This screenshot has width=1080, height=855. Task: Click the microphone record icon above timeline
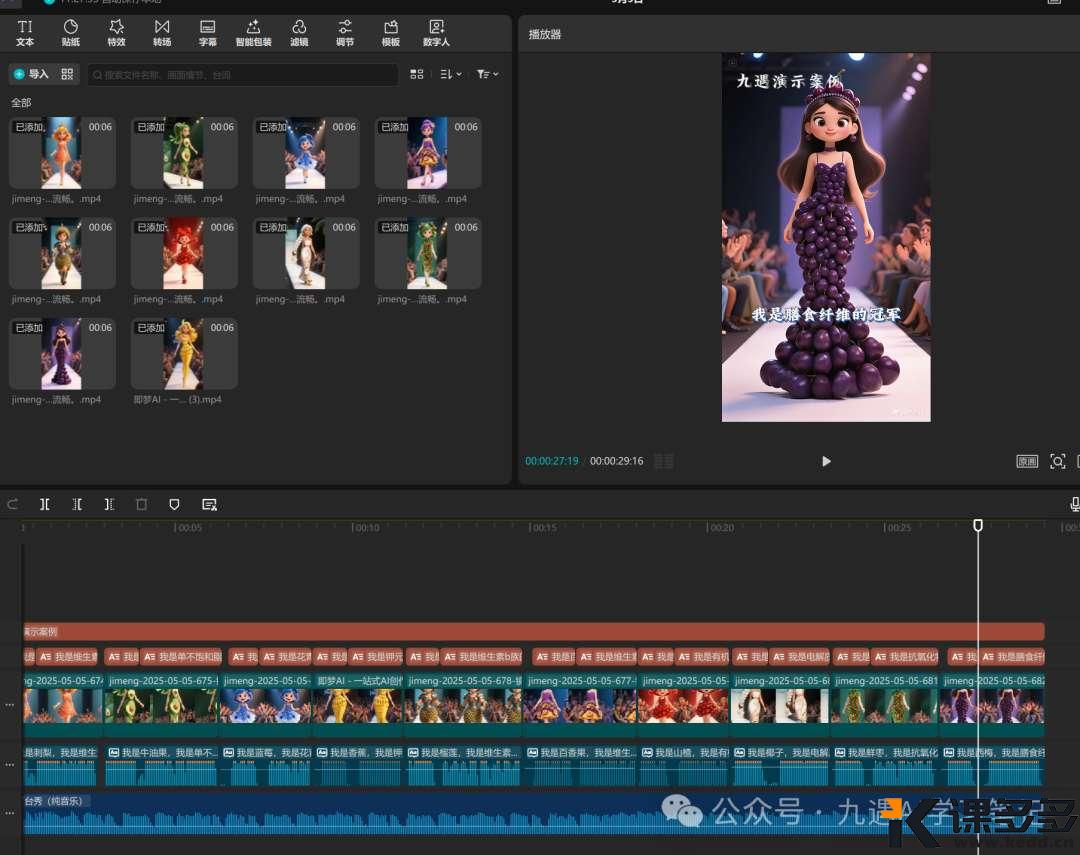(1074, 504)
